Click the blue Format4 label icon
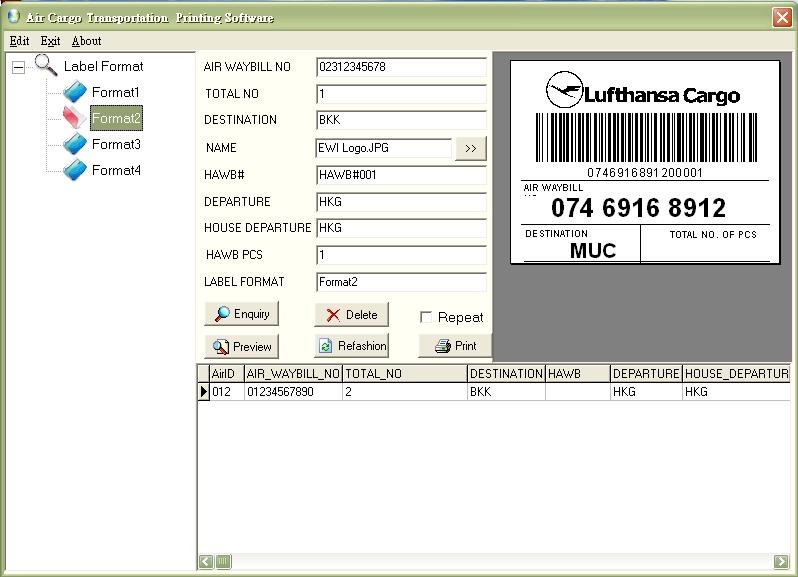The image size is (798, 577). [x=75, y=169]
